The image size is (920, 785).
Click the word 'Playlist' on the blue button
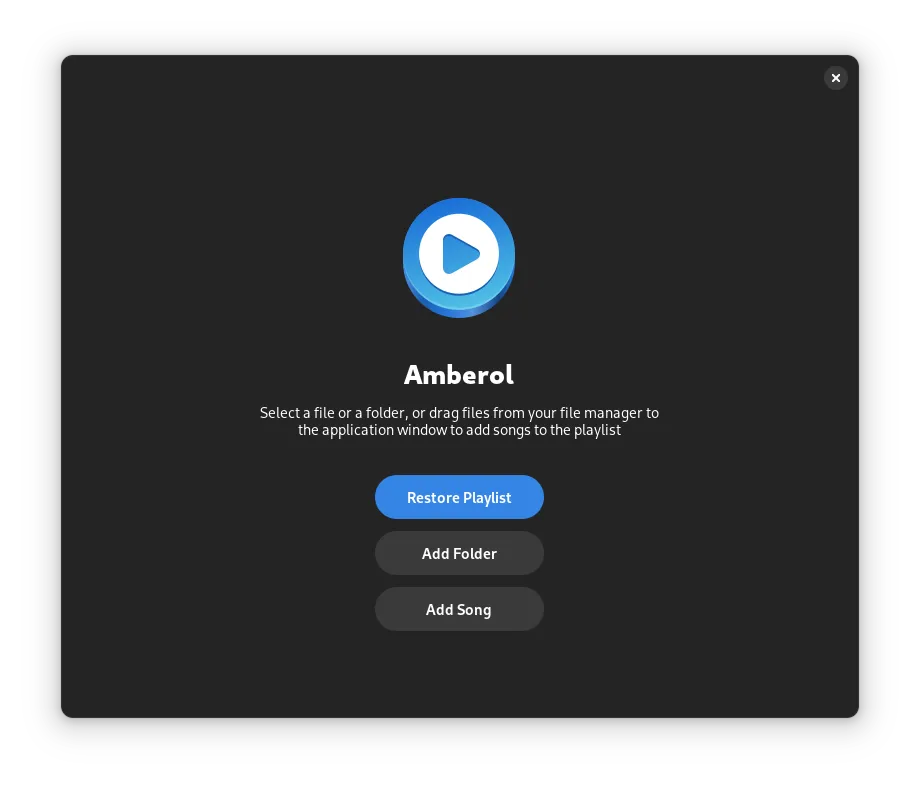click(x=487, y=498)
